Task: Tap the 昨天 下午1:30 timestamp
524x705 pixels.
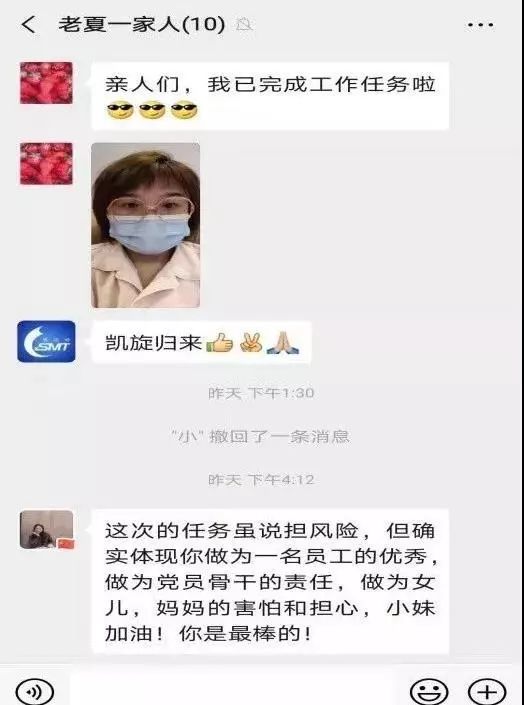Action: [x=261, y=393]
